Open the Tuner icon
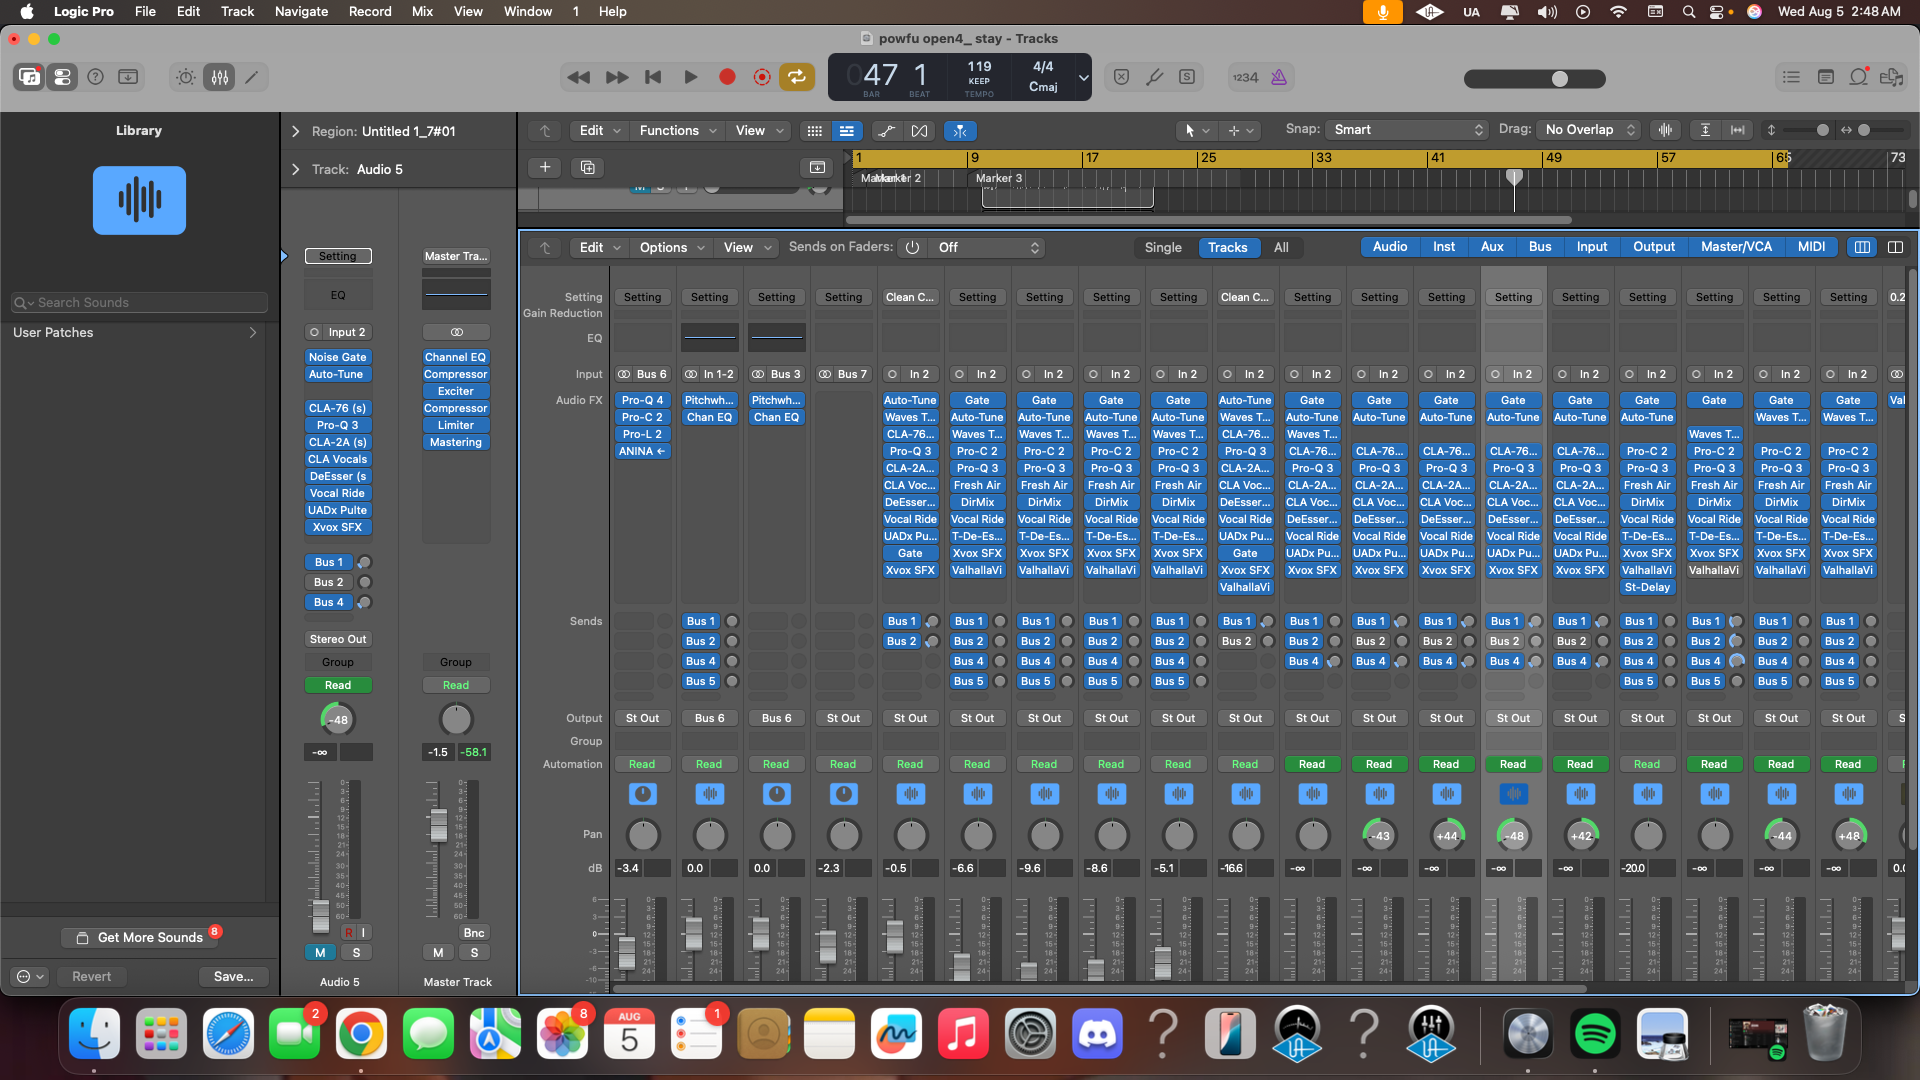The height and width of the screenshot is (1080, 1920). pyautogui.click(x=1154, y=77)
